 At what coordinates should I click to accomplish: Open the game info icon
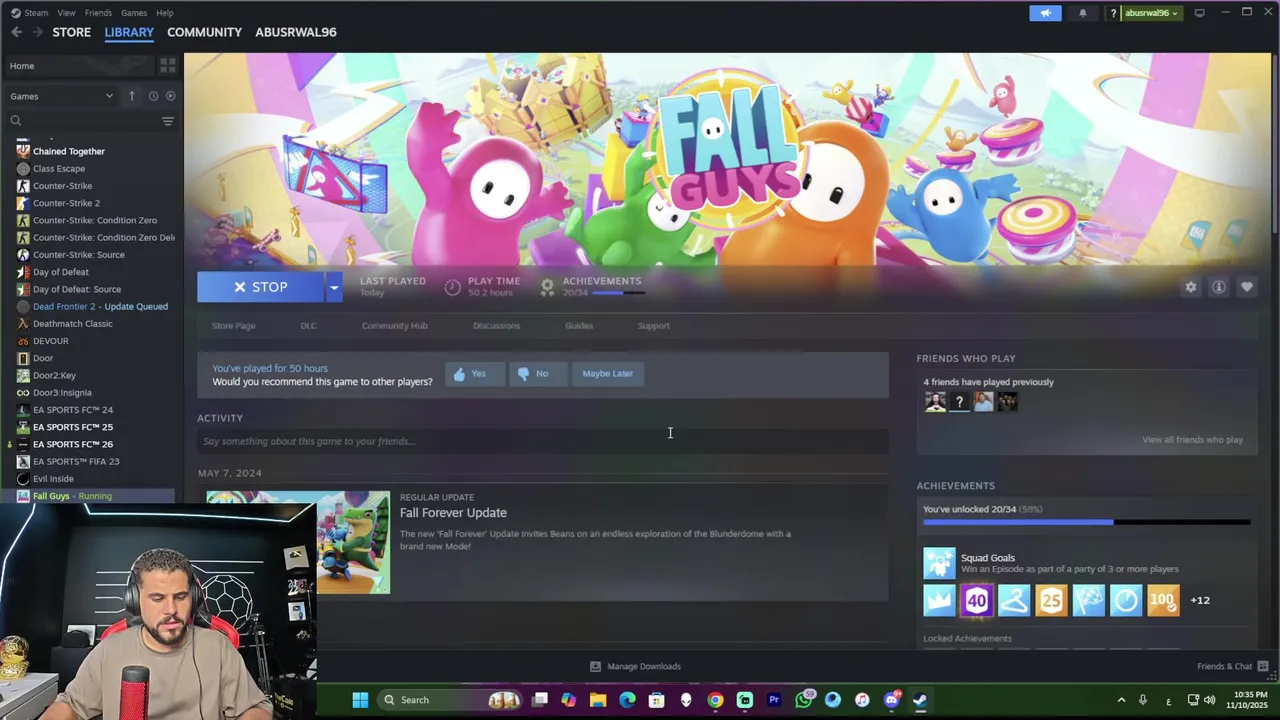(x=1218, y=287)
